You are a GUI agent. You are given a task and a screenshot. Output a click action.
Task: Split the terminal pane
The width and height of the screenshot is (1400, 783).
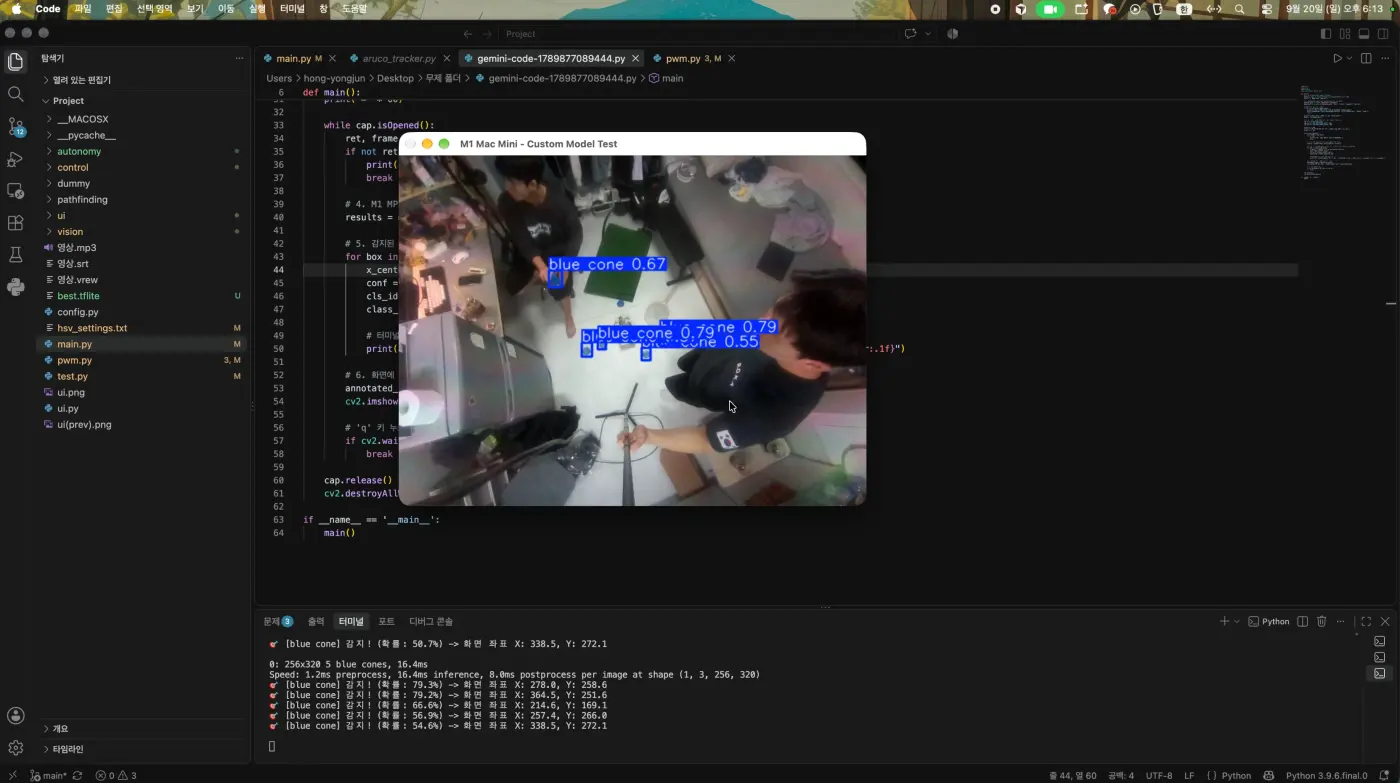tap(1302, 621)
